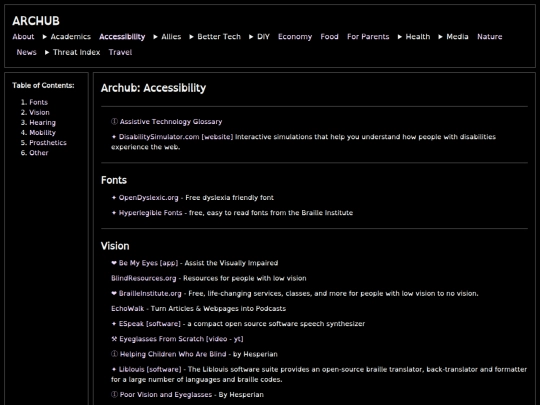Click the Table of Contents label

pos(43,85)
